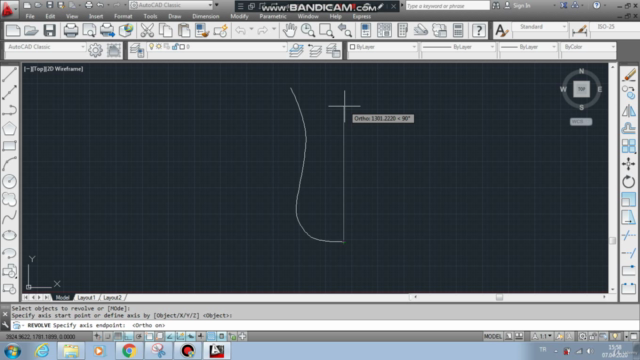Open the Layer Properties Manager

pyautogui.click(x=137, y=50)
